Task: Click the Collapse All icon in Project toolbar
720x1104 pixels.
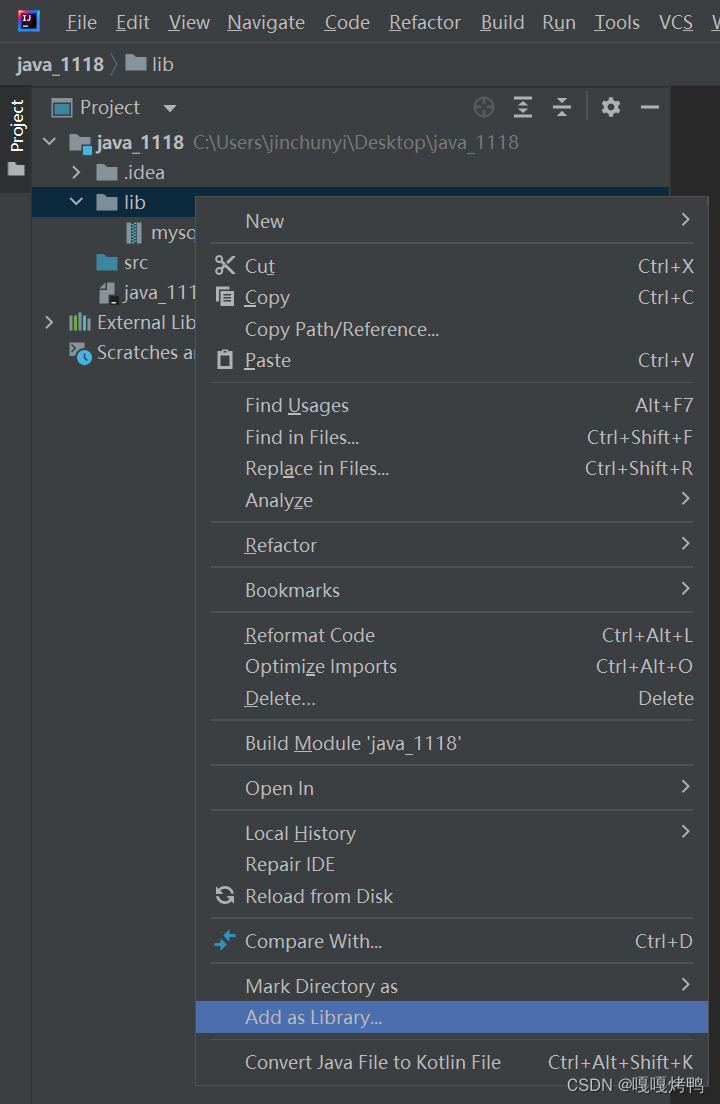Action: click(561, 107)
